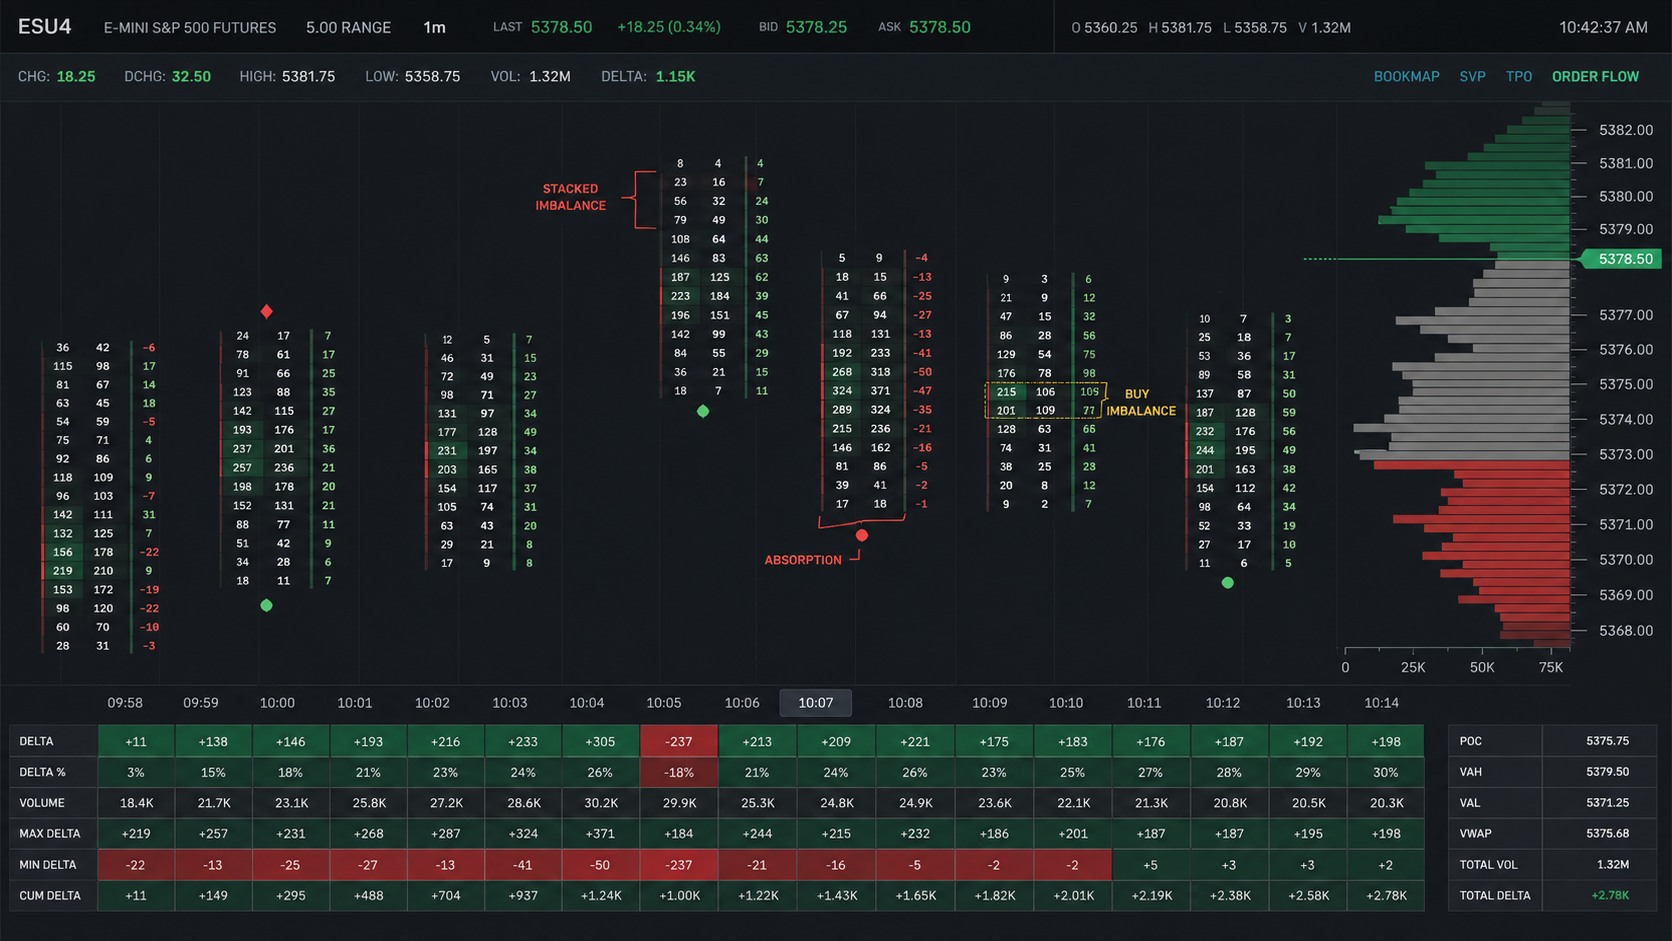Viewport: 1672px width, 941px height.
Task: Click the DELTA 1.15K header value
Action: coord(675,76)
